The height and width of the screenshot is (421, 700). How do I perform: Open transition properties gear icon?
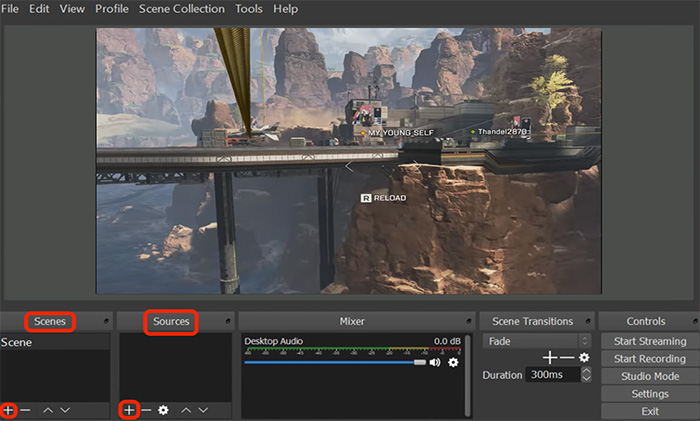(x=584, y=357)
